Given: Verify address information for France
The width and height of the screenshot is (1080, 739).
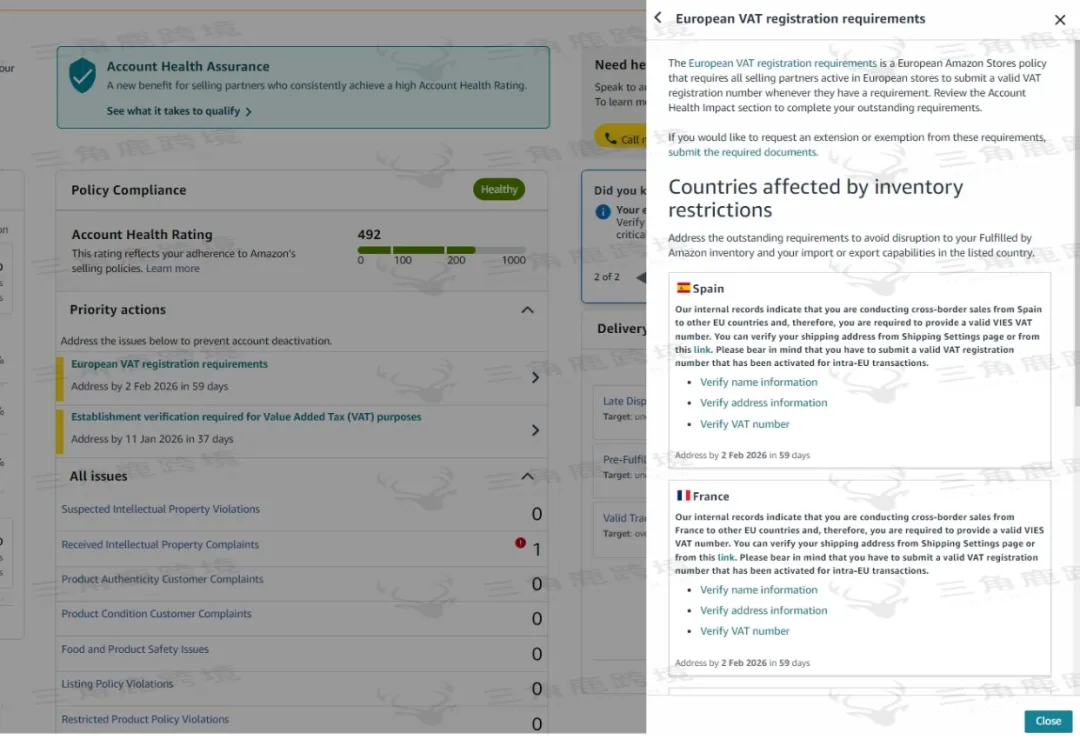Looking at the screenshot, I should tap(763, 611).
